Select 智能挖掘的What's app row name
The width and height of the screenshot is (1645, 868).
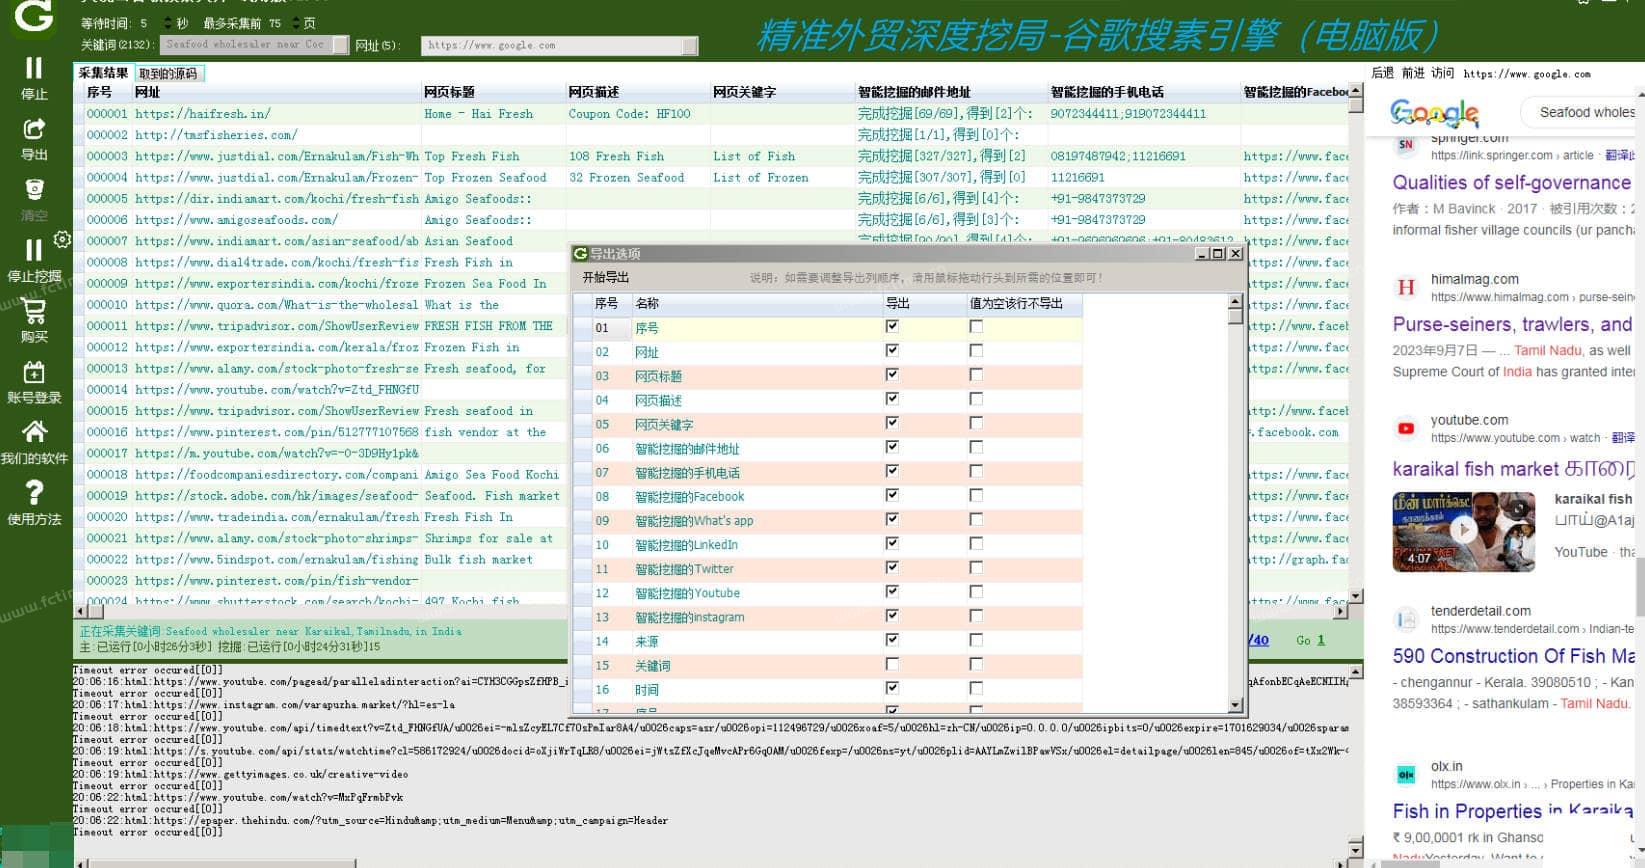[x=694, y=521]
